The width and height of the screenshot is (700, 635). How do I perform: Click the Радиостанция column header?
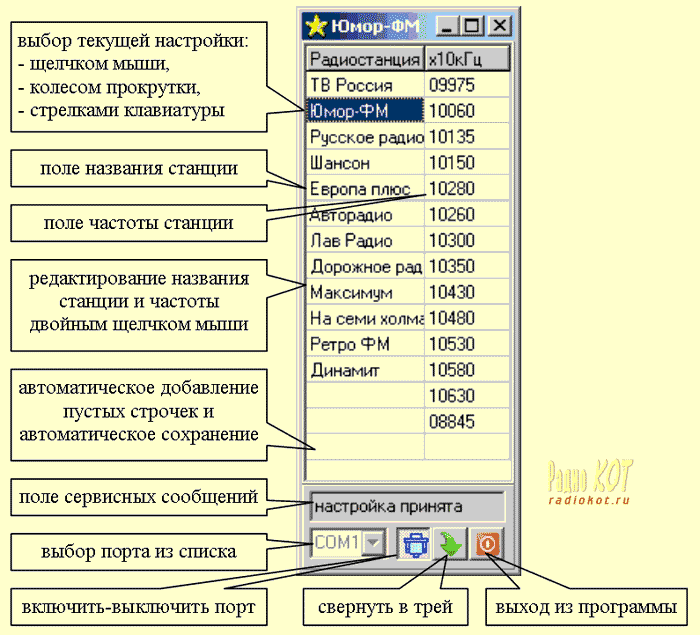tap(365, 58)
